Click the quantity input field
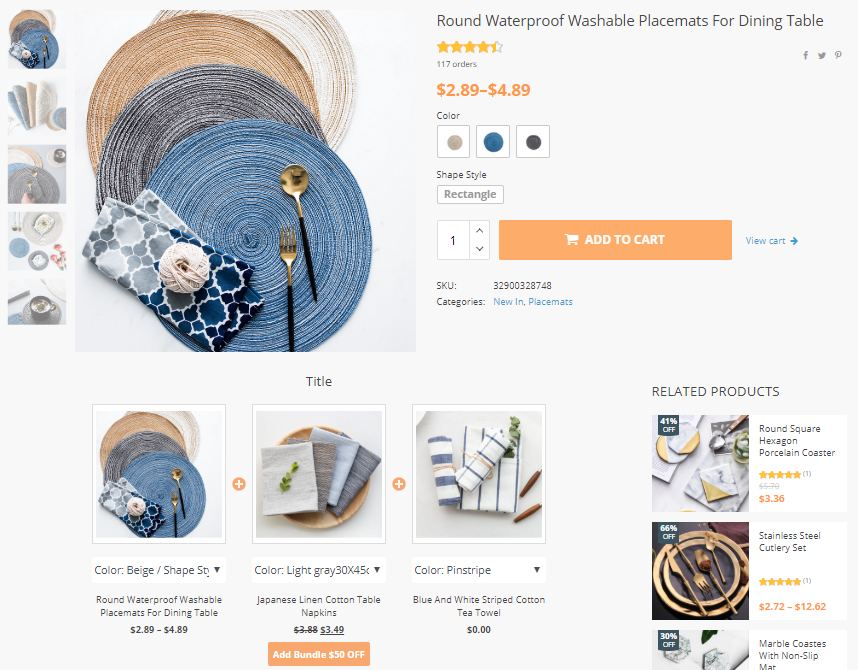This screenshot has width=858, height=670. pyautogui.click(x=453, y=240)
